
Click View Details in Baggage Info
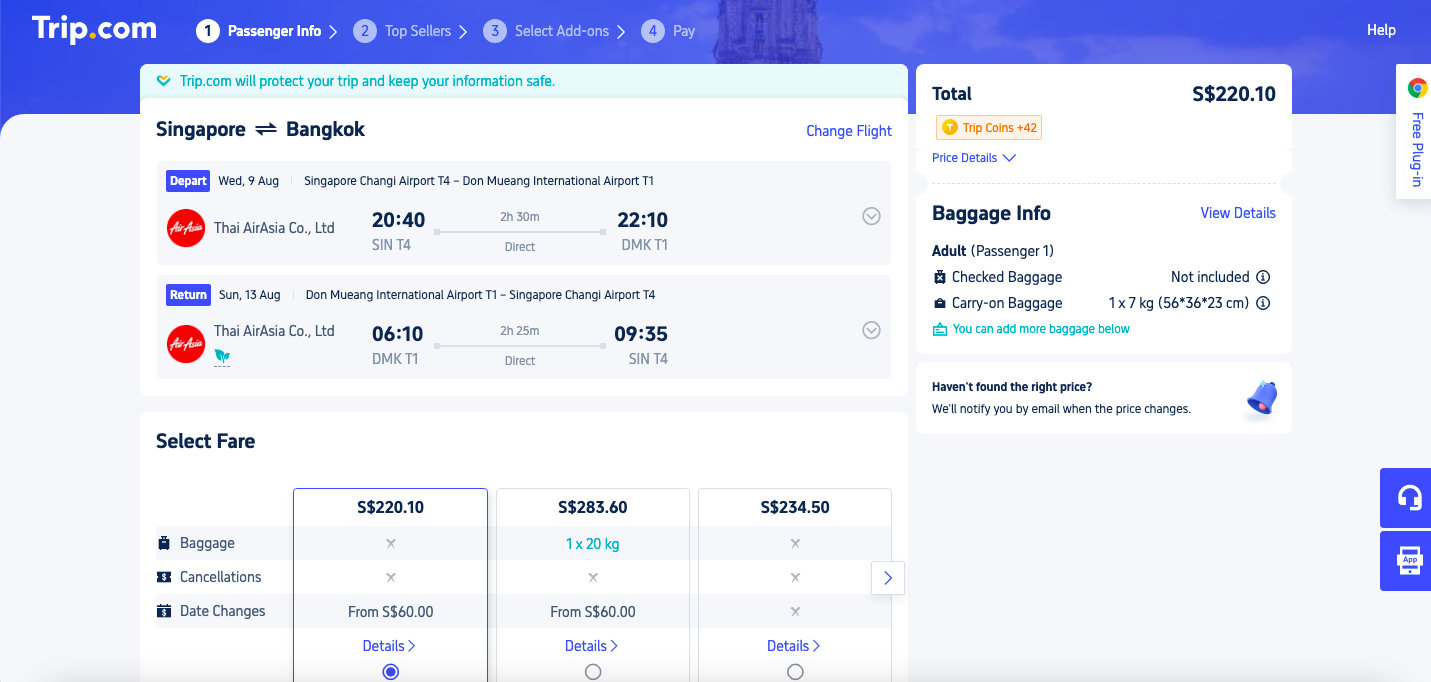point(1238,213)
